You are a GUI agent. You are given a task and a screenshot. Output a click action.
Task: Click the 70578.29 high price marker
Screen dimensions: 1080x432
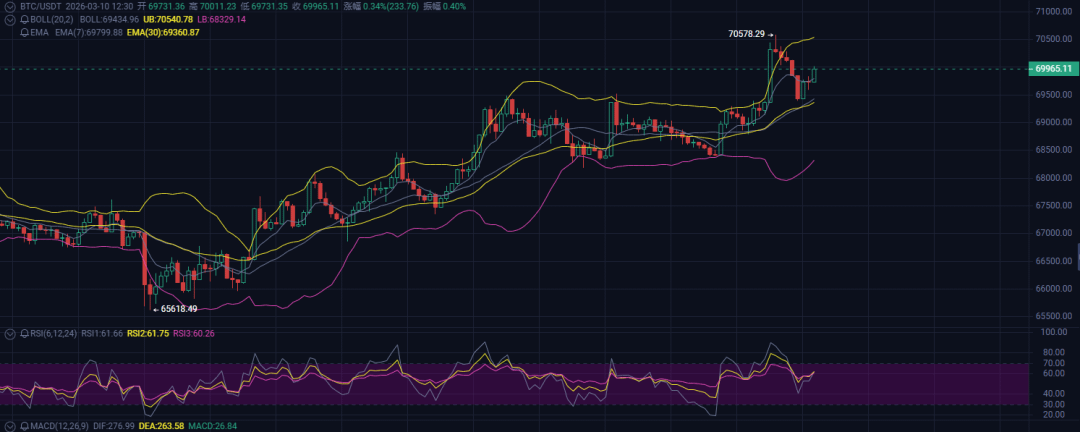pyautogui.click(x=747, y=33)
